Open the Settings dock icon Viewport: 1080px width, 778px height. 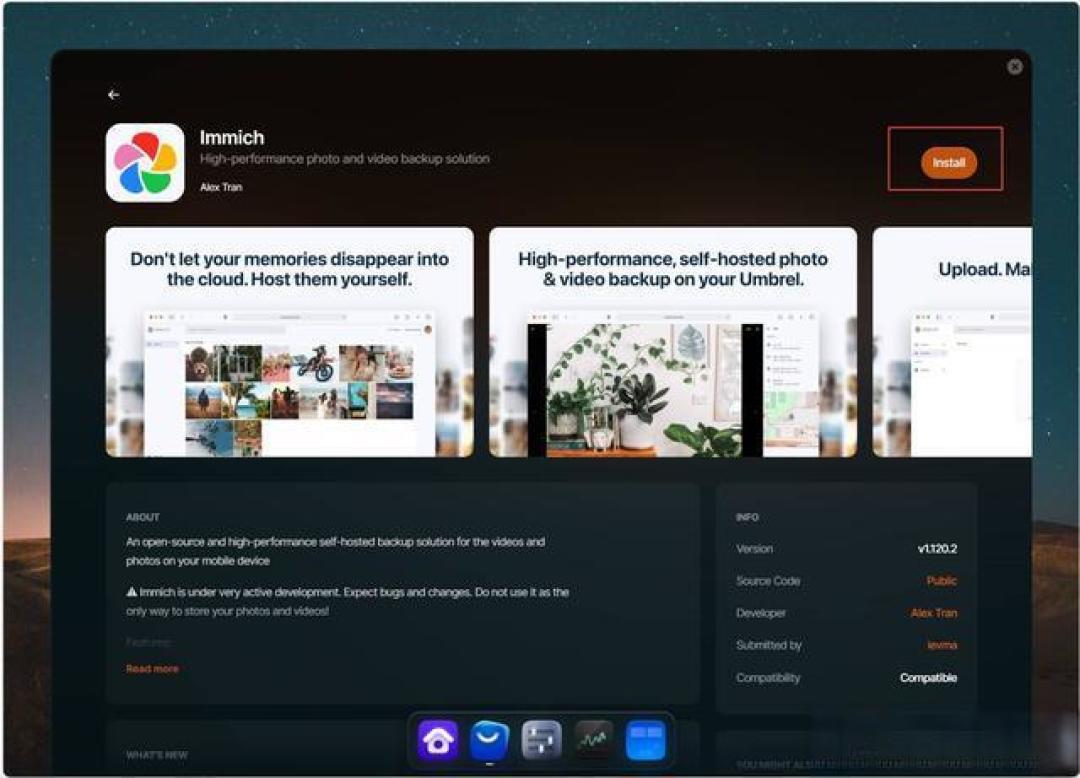pos(541,740)
